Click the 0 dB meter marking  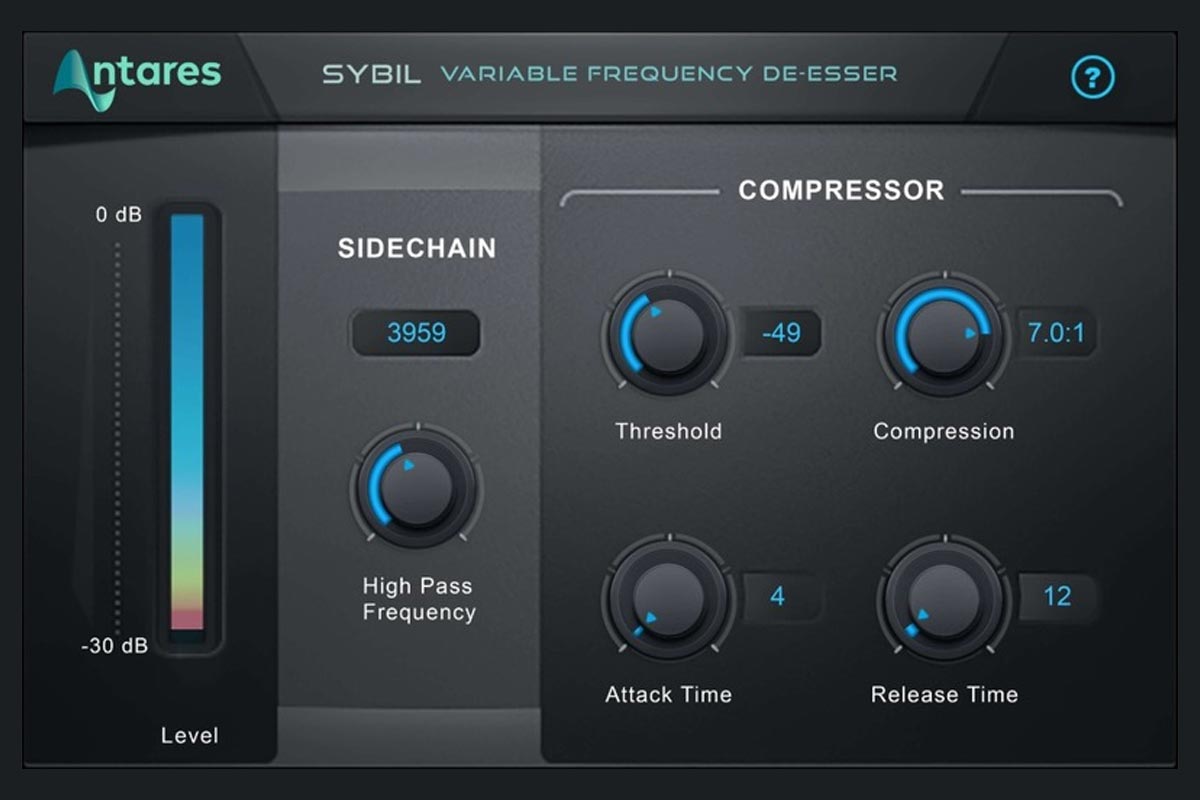point(119,214)
